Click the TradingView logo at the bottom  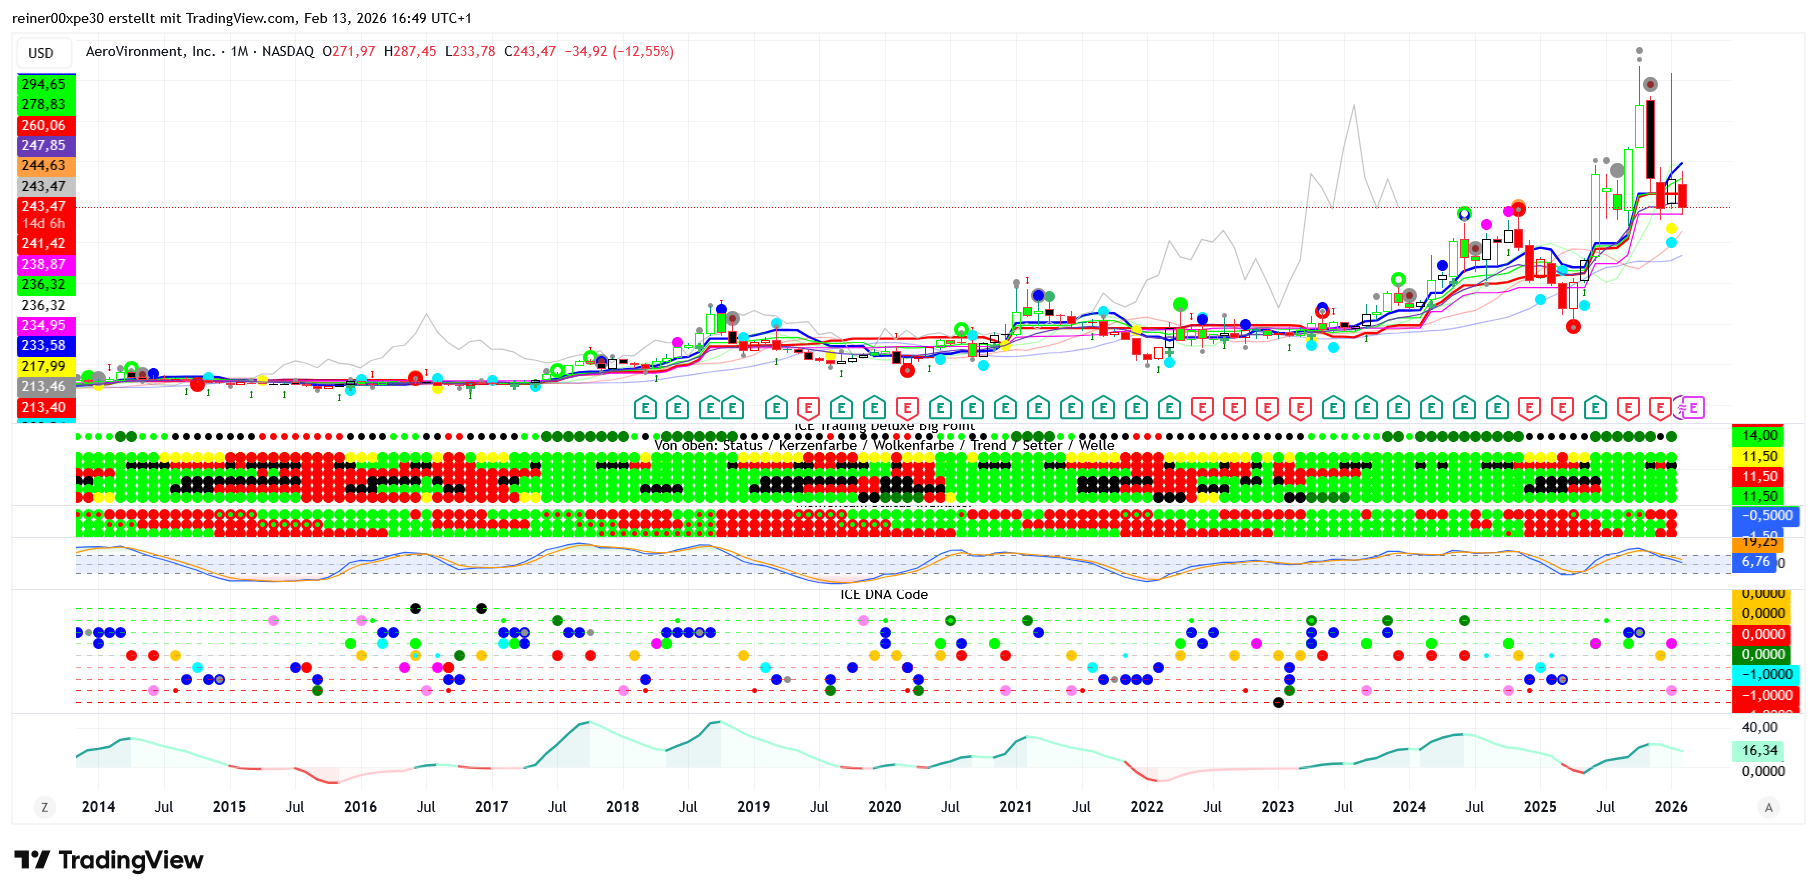point(109,861)
